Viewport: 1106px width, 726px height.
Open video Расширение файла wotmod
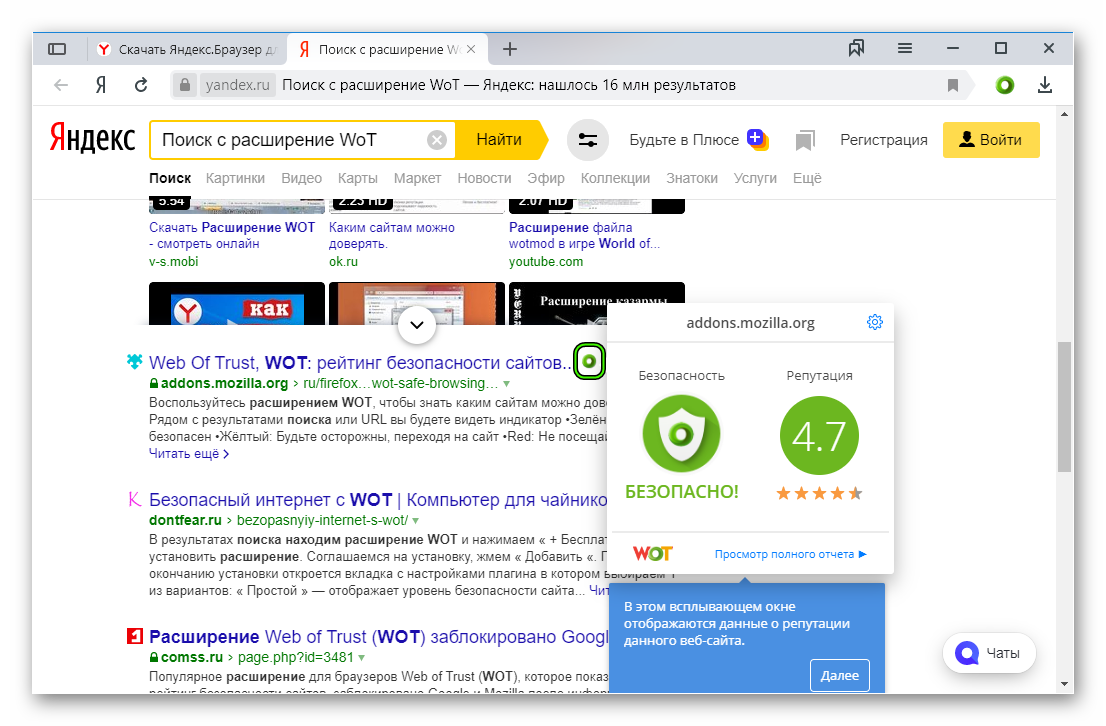click(x=585, y=236)
